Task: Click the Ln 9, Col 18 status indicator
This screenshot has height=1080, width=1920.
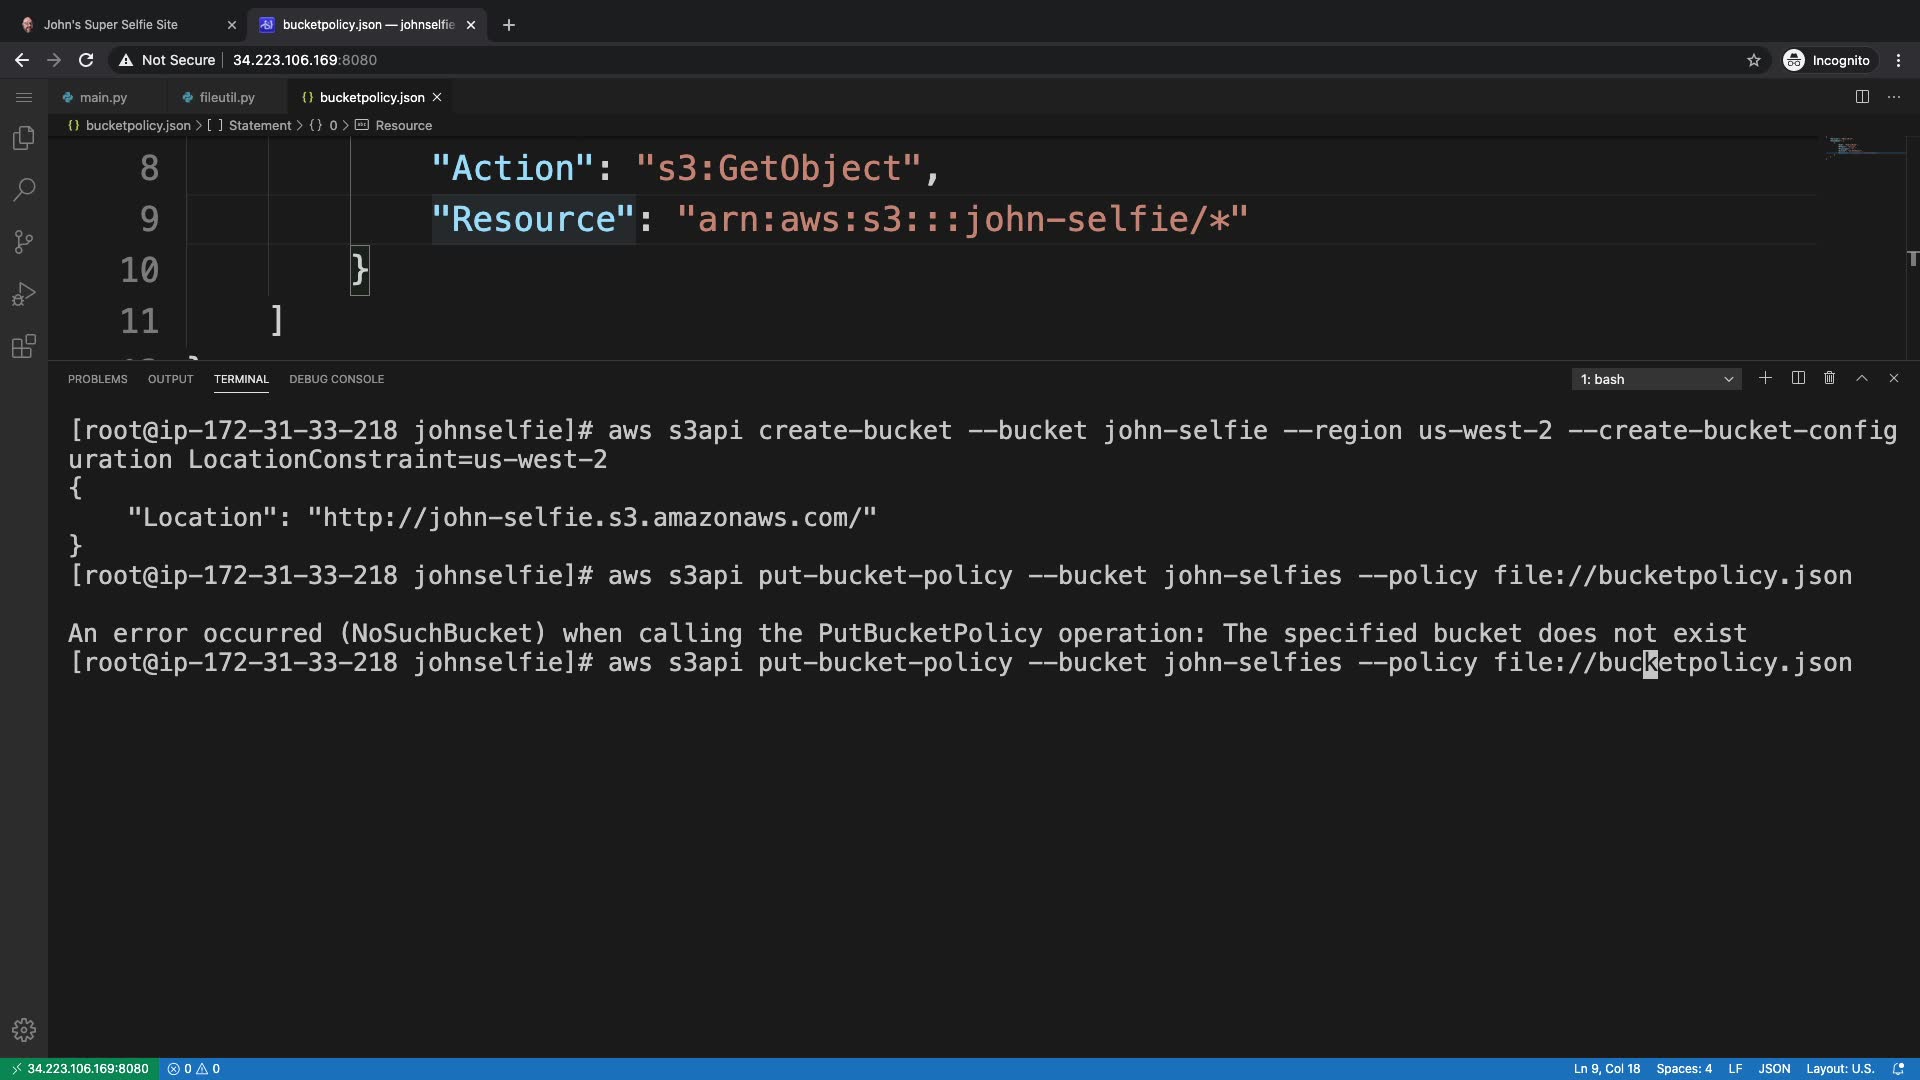Action: point(1606,1068)
